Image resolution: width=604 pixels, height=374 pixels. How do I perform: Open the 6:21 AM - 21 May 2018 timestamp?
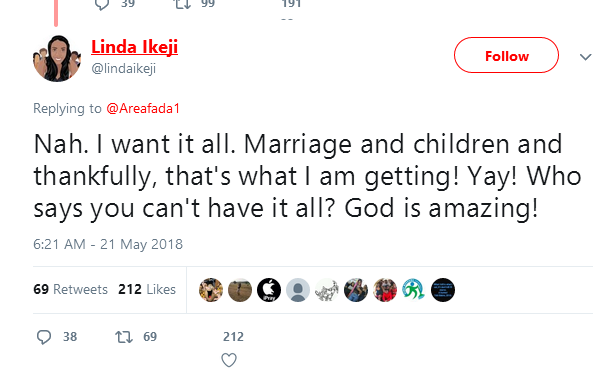pos(108,244)
